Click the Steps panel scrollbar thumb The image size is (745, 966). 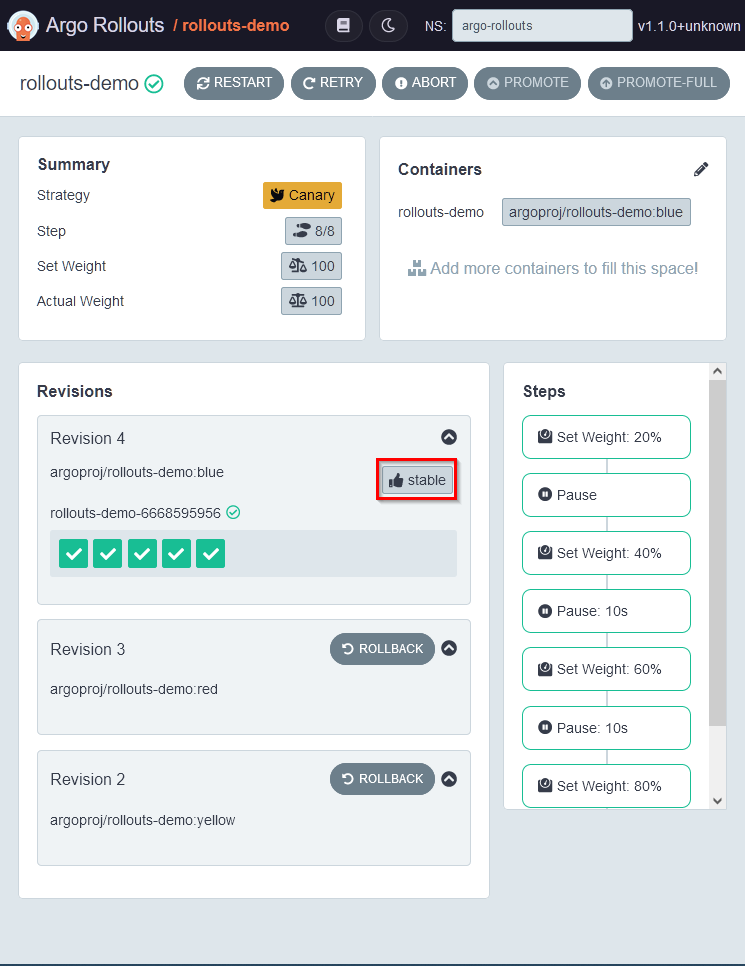(717, 553)
